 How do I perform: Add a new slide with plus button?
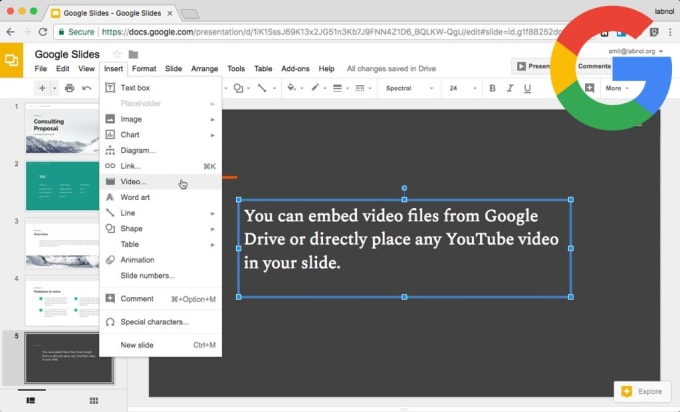42,88
